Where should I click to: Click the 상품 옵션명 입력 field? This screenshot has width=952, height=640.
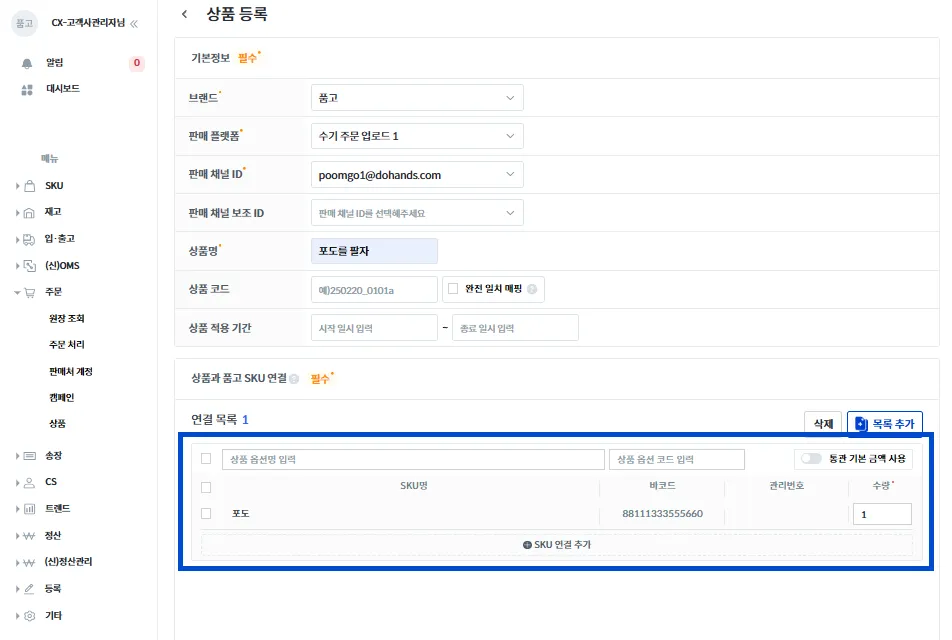point(413,460)
